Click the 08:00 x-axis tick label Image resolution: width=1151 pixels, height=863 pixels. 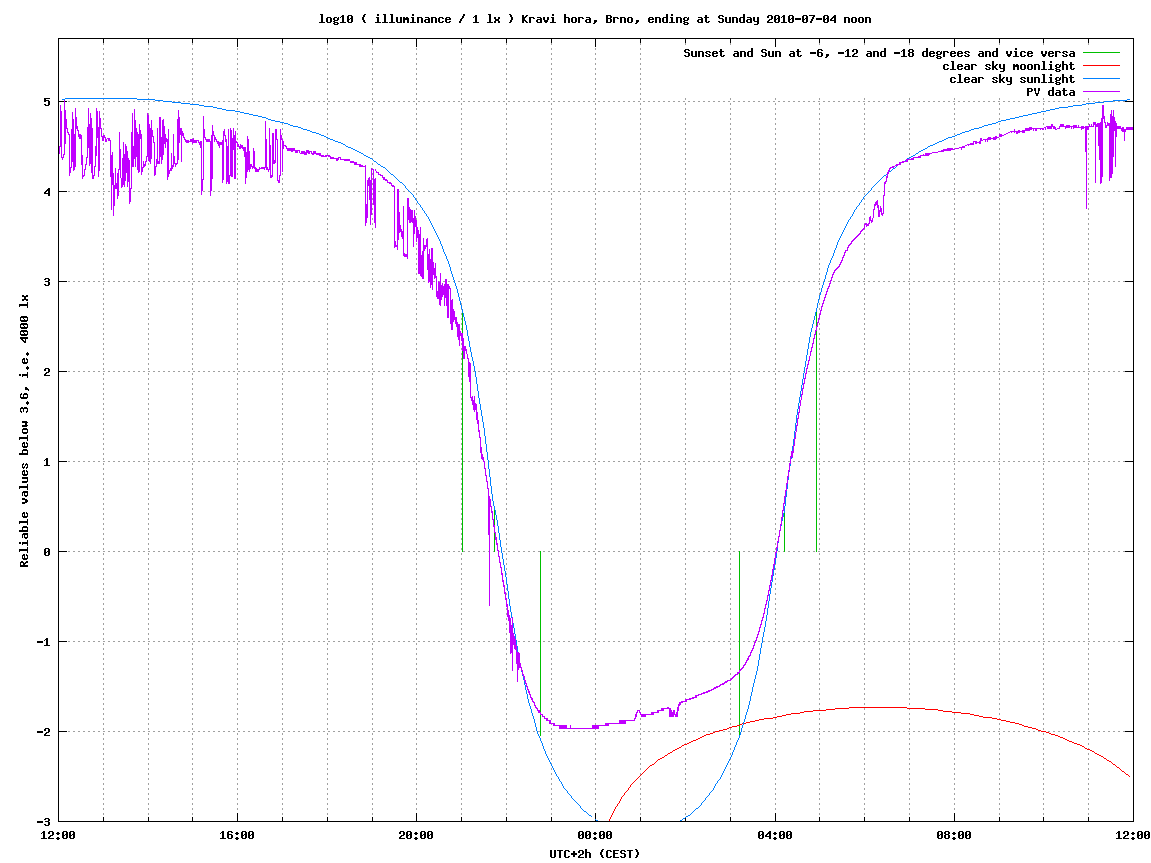954,836
